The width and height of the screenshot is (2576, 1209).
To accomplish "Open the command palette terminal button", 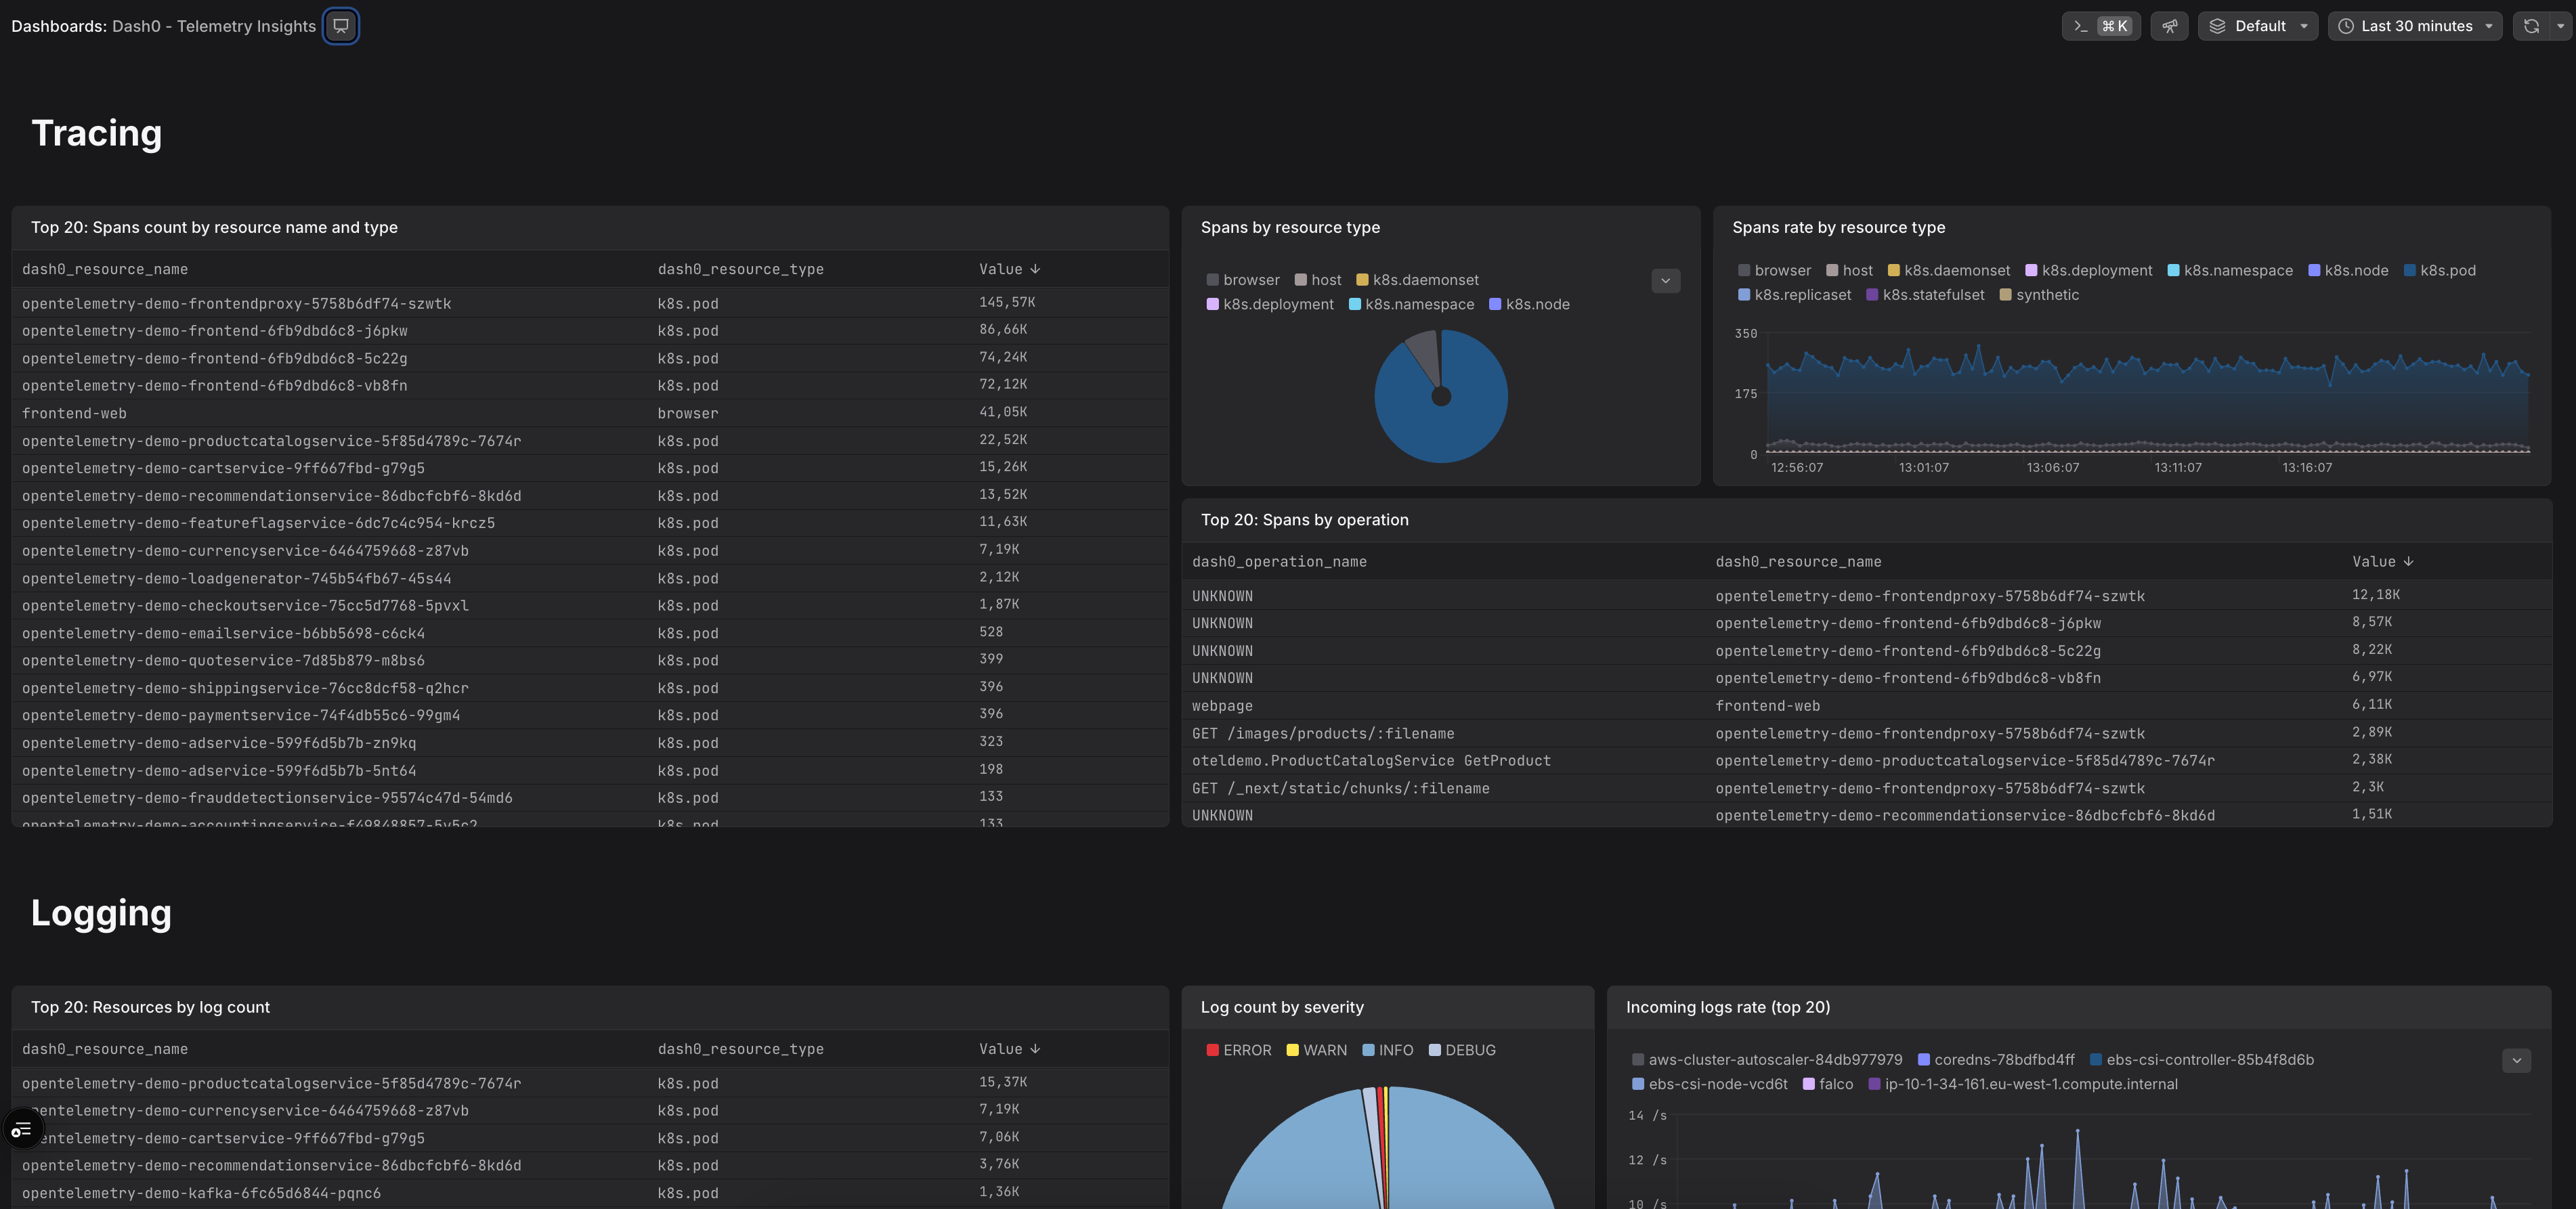I will [2100, 26].
